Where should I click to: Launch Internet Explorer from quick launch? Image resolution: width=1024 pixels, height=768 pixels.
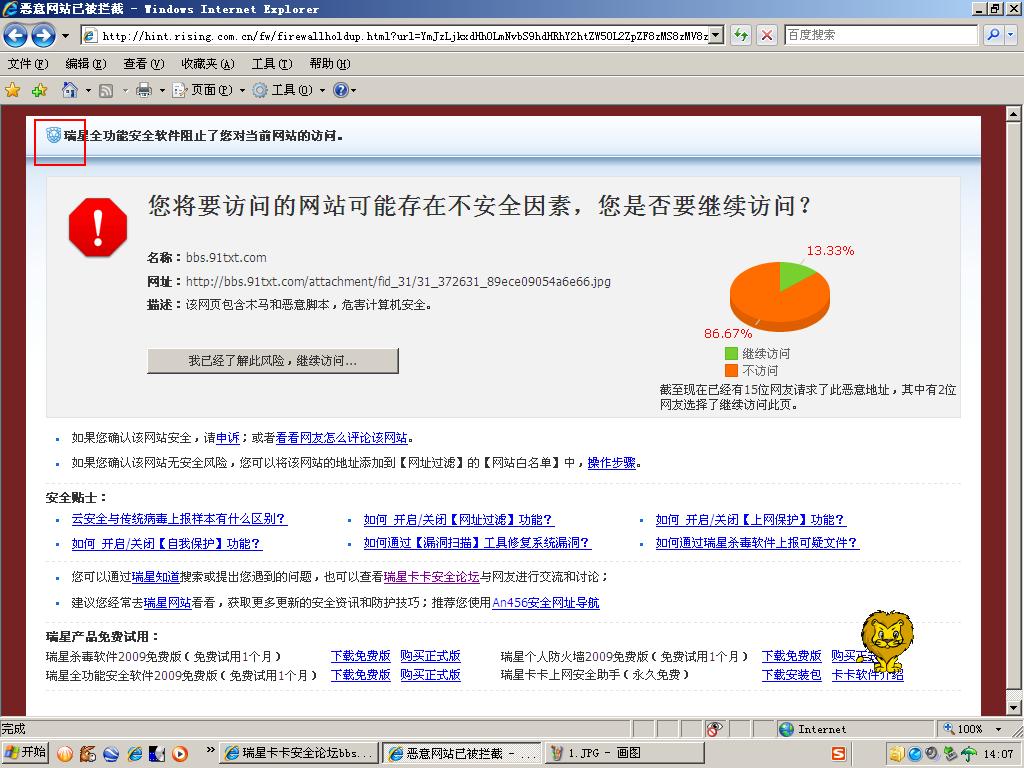[x=135, y=754]
